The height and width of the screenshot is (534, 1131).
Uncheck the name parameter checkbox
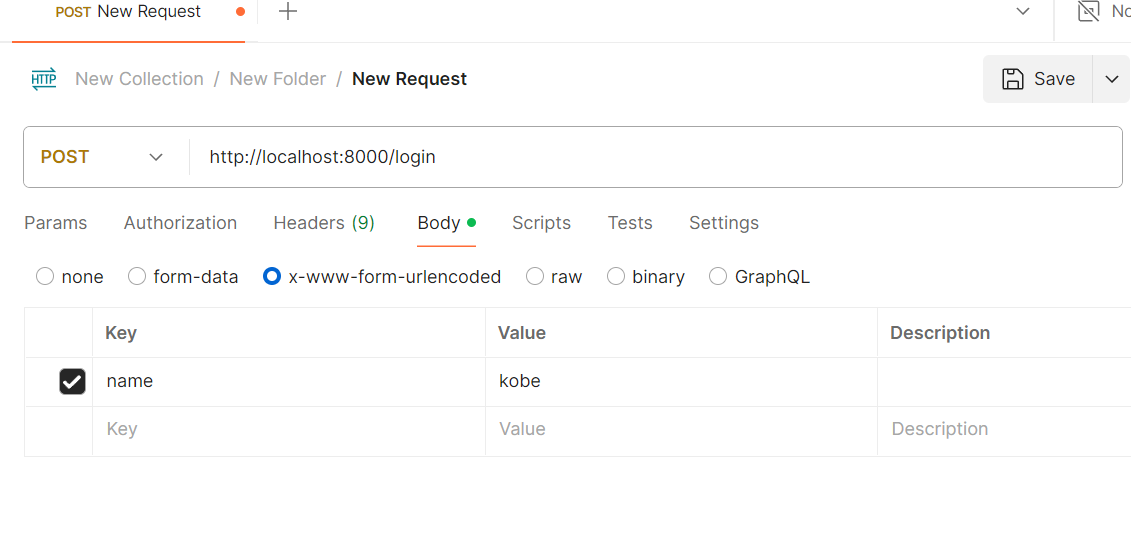click(x=72, y=381)
